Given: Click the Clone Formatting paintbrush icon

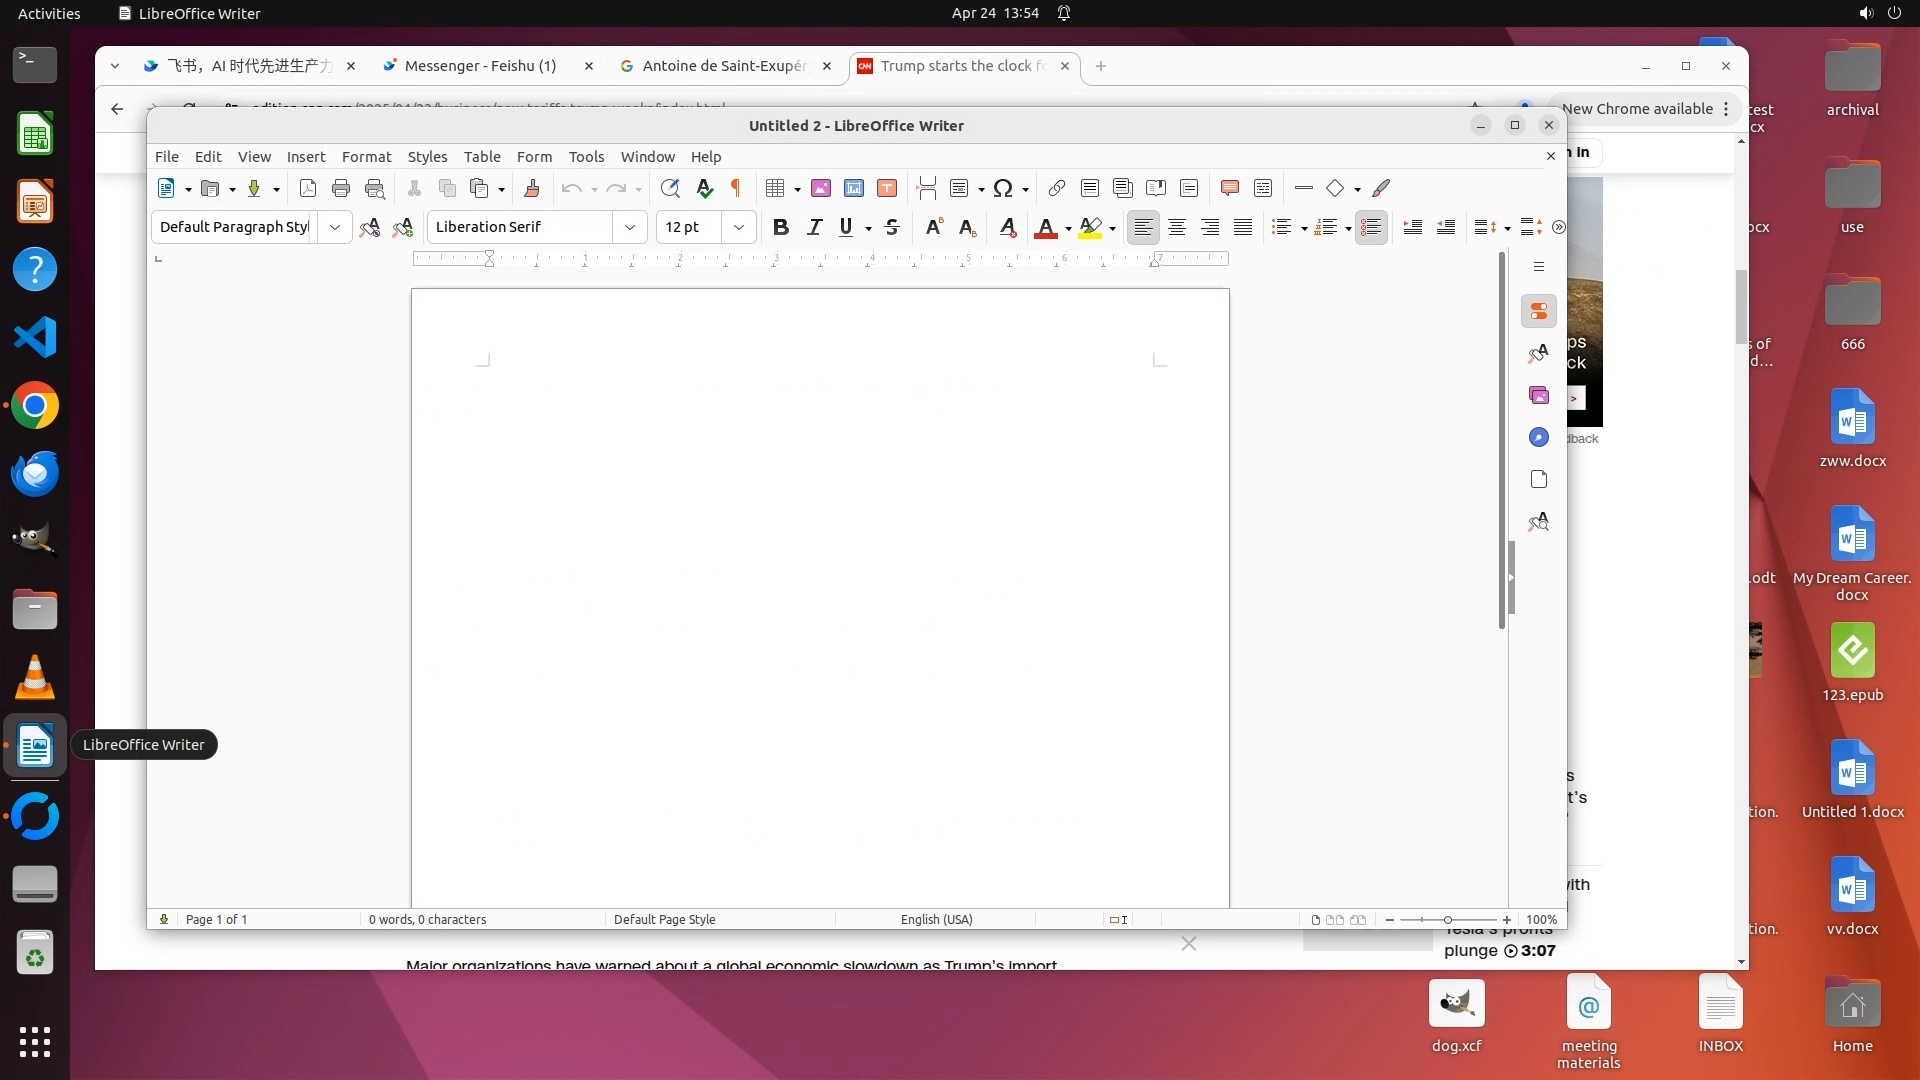Looking at the screenshot, I should 532,188.
